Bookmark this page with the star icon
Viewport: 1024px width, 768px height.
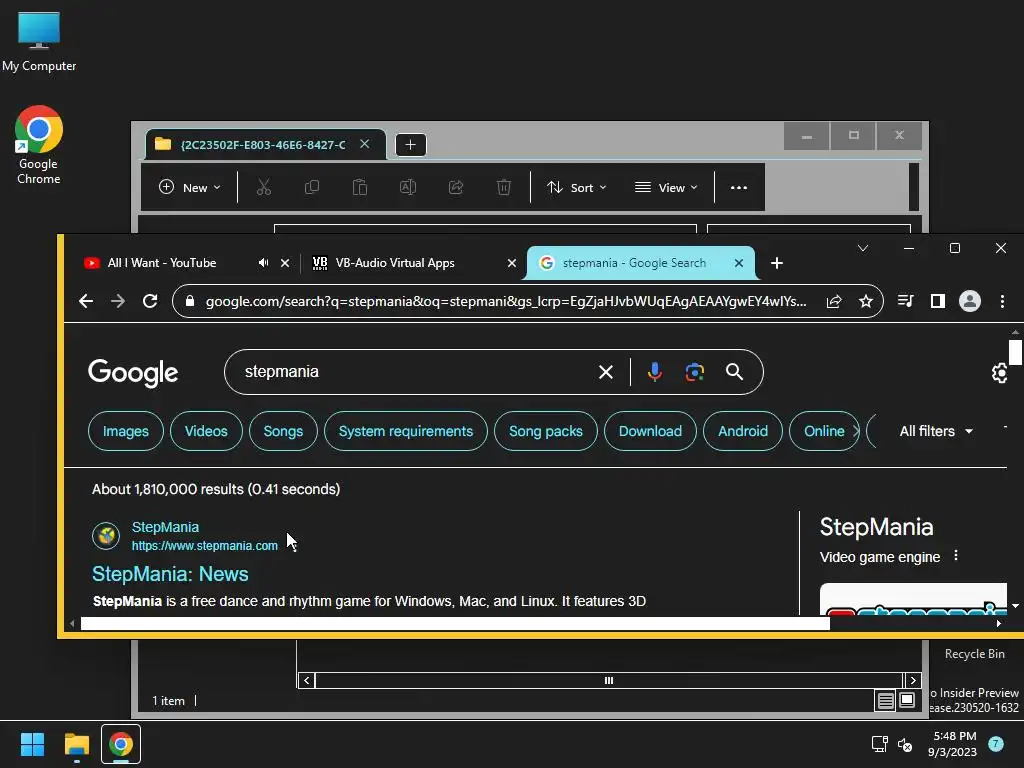(x=866, y=301)
